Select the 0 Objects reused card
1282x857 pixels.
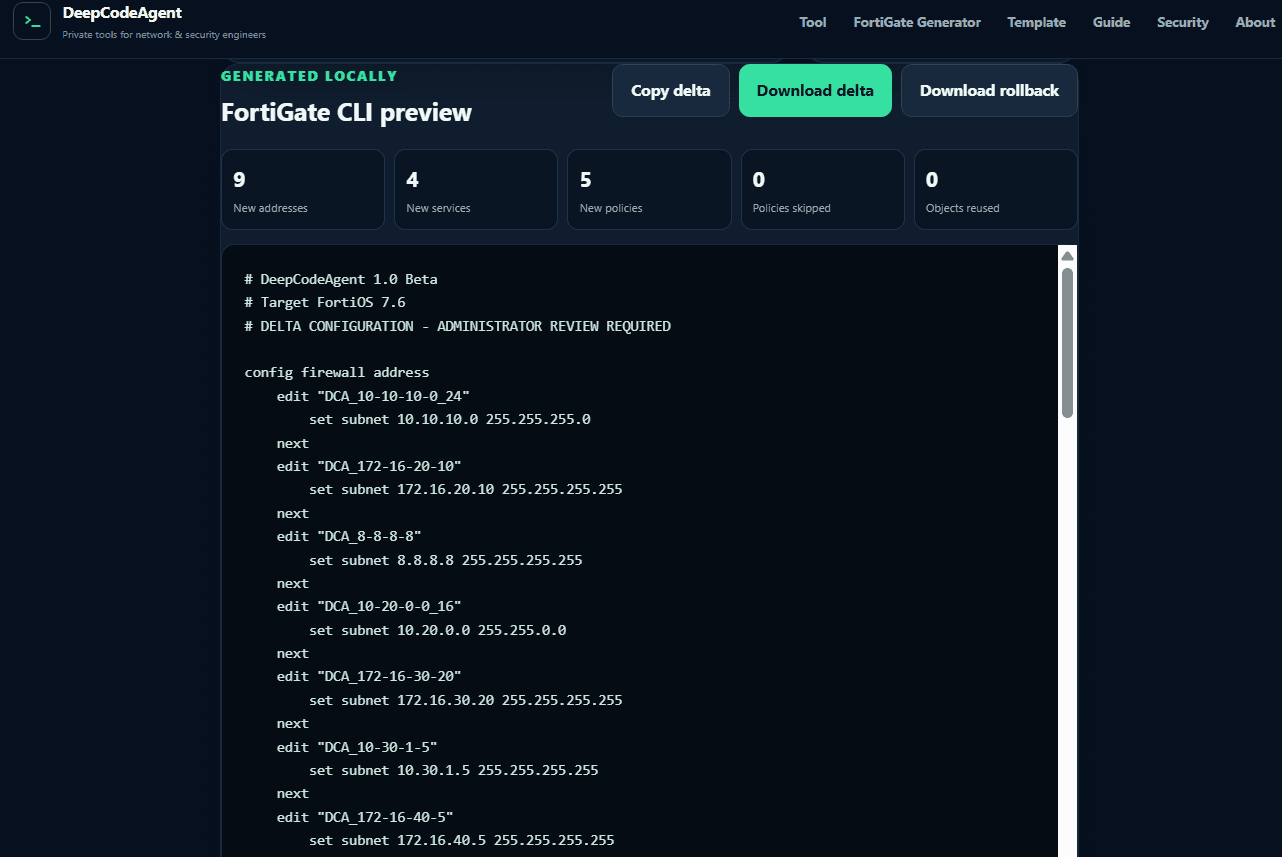[x=996, y=189]
